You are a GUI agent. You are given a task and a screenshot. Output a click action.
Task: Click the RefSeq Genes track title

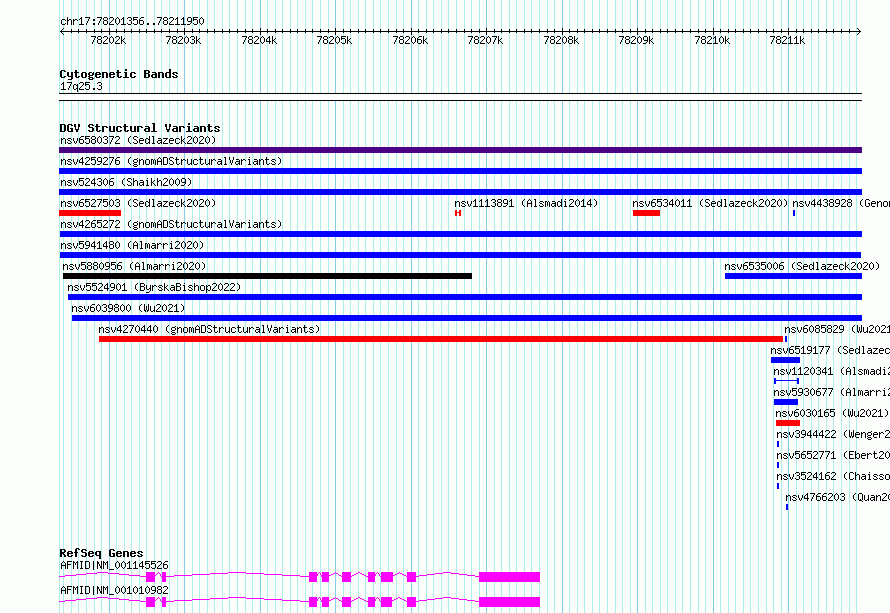coord(101,553)
